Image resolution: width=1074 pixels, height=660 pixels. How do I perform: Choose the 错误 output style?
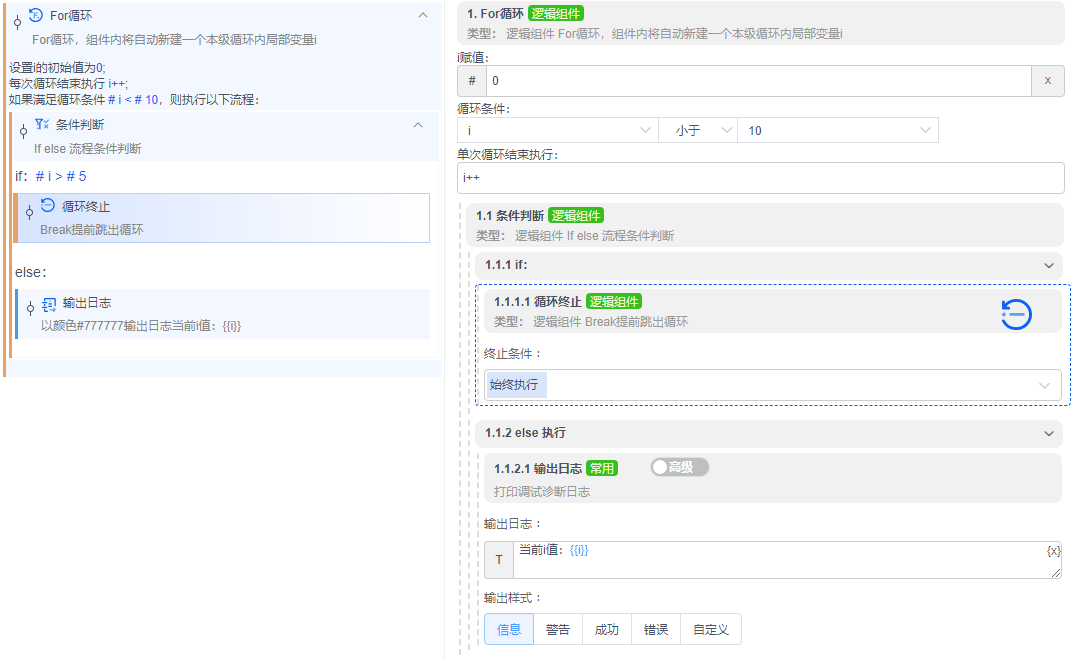click(656, 629)
